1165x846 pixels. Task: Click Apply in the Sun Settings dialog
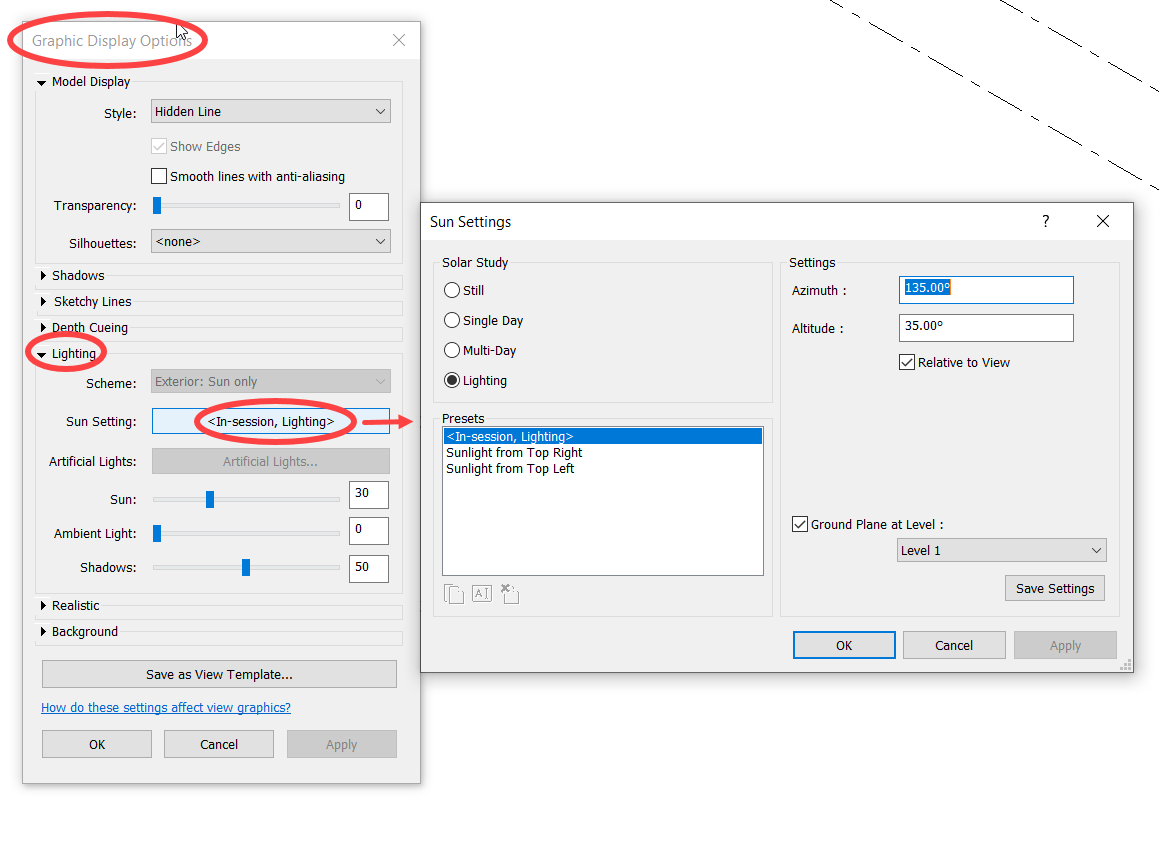pyautogui.click(x=1065, y=645)
